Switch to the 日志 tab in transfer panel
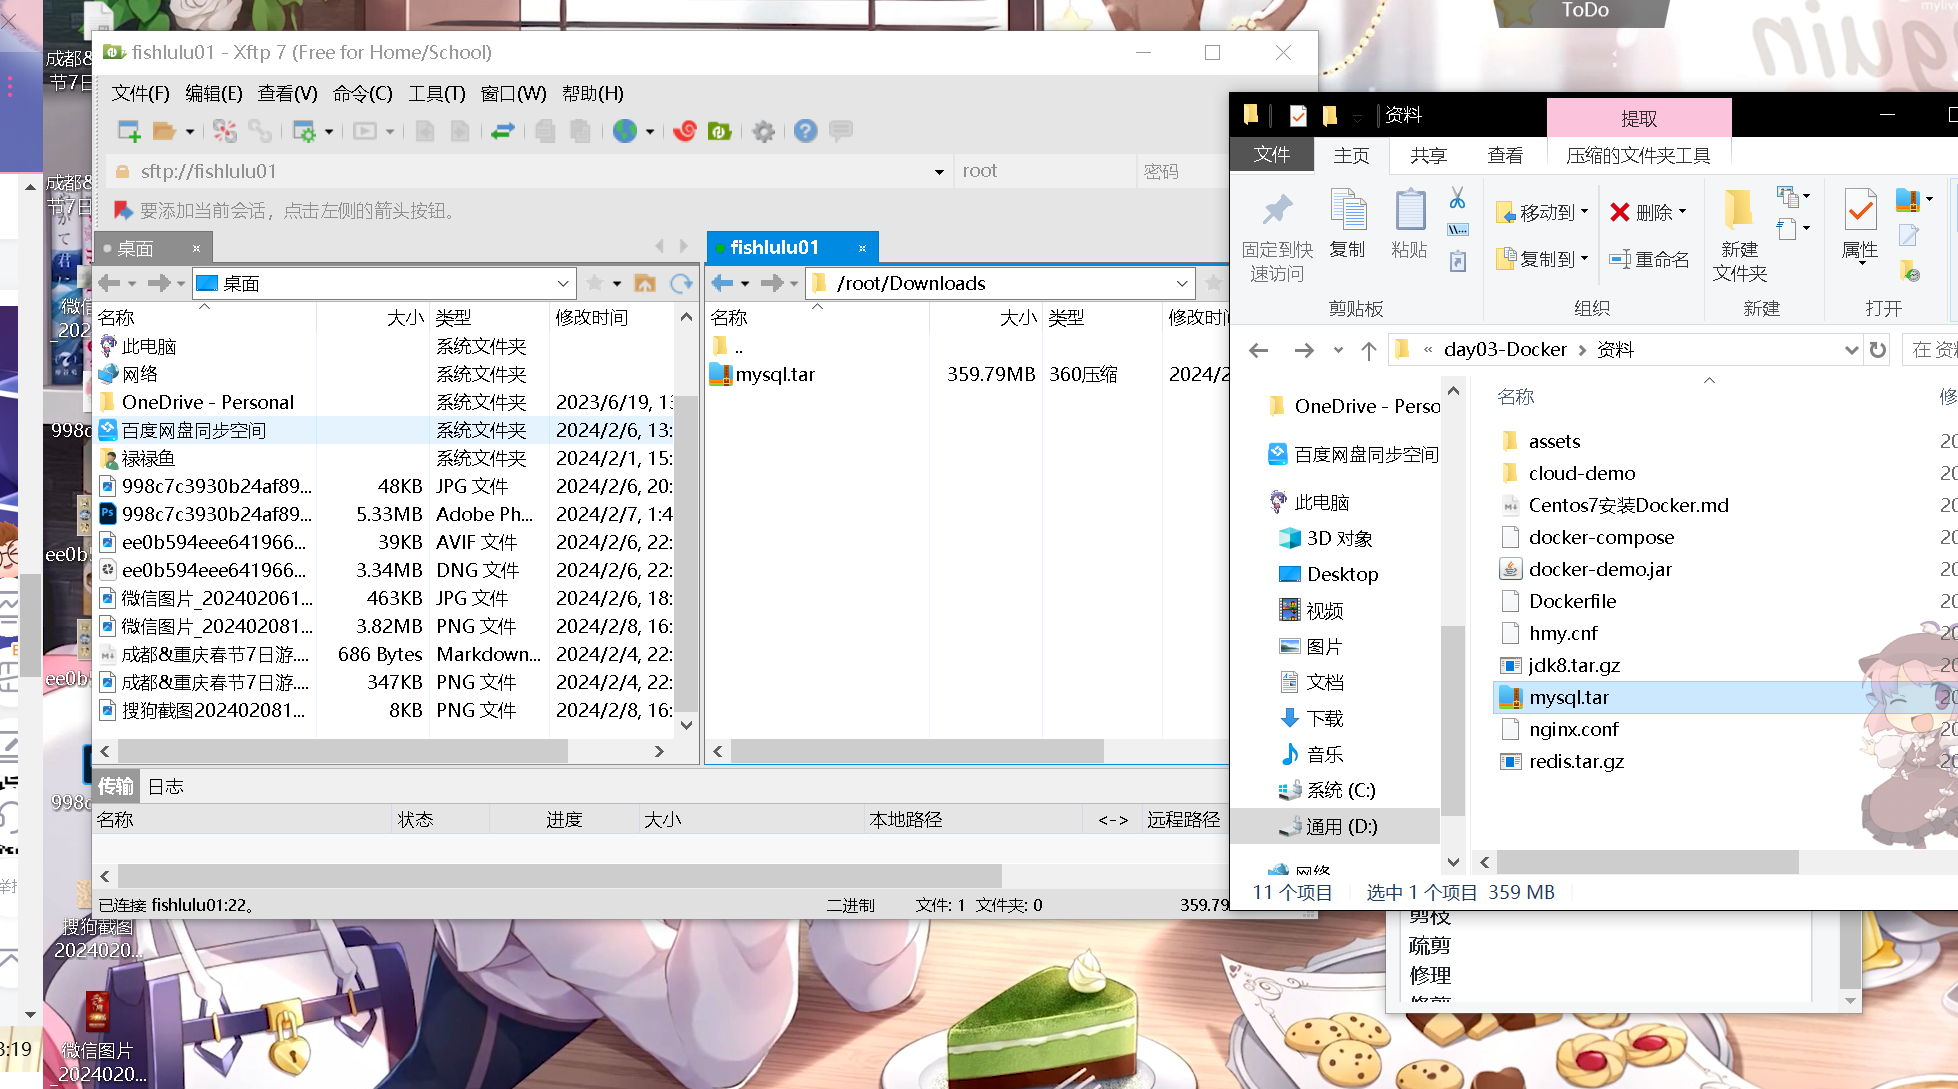The width and height of the screenshot is (1958, 1089). point(165,787)
